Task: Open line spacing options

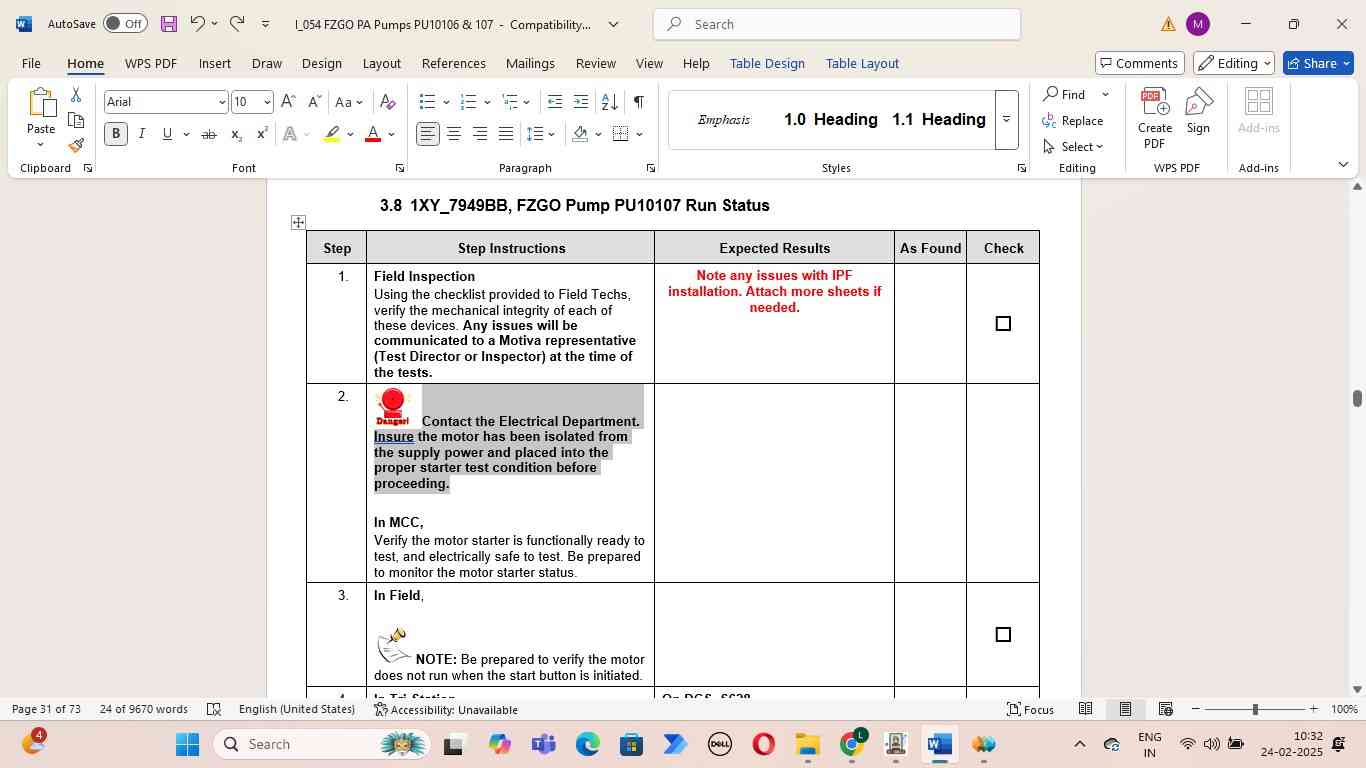Action: pyautogui.click(x=540, y=134)
